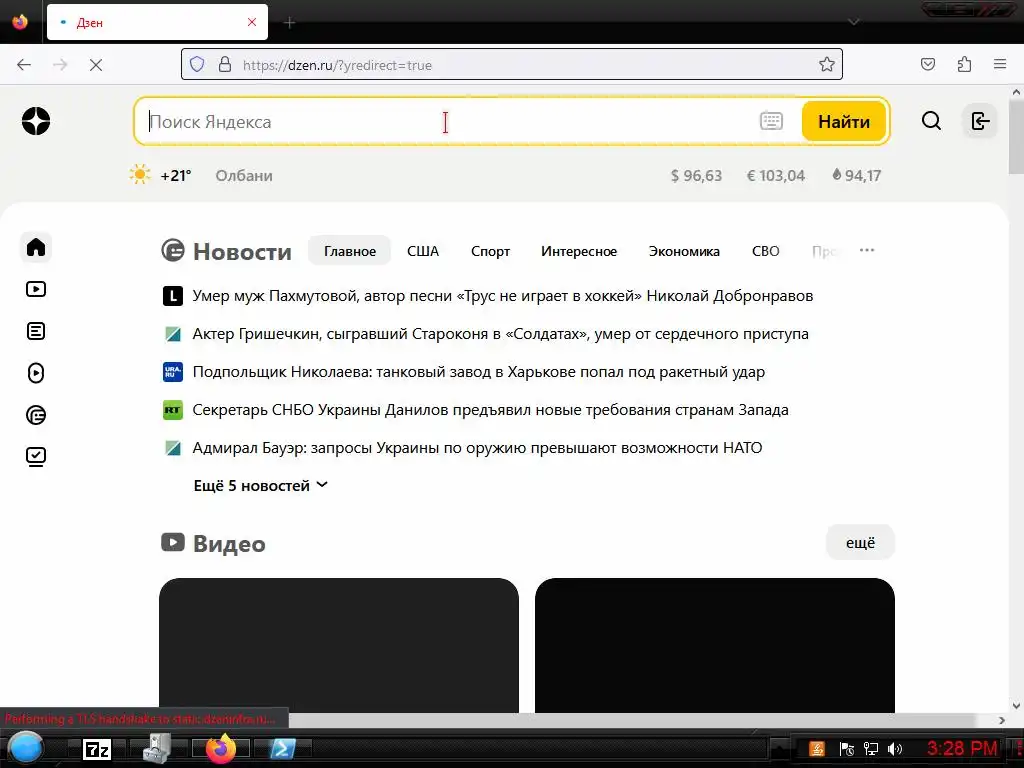Click the magnifier search icon
The image size is (1024, 768).
tap(931, 121)
